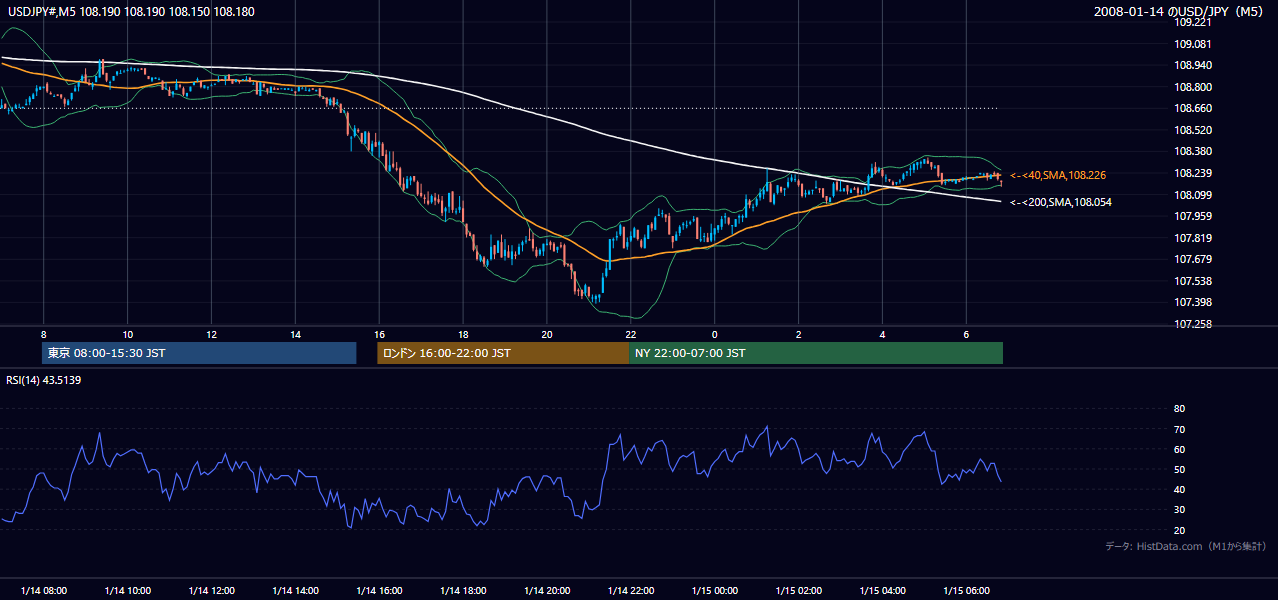Click the '1/14 20:00' bottom time label
Viewport: 1278px width, 600px height.
point(547,591)
